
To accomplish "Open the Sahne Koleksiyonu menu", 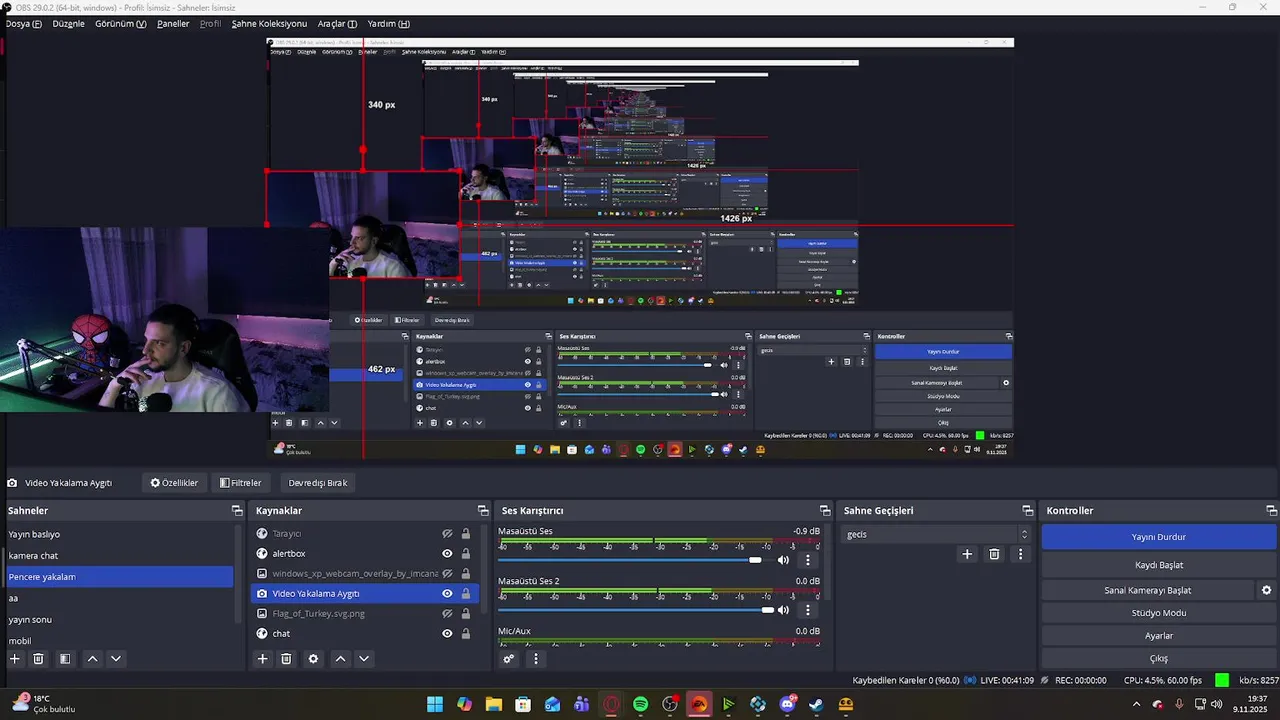I will [x=269, y=23].
